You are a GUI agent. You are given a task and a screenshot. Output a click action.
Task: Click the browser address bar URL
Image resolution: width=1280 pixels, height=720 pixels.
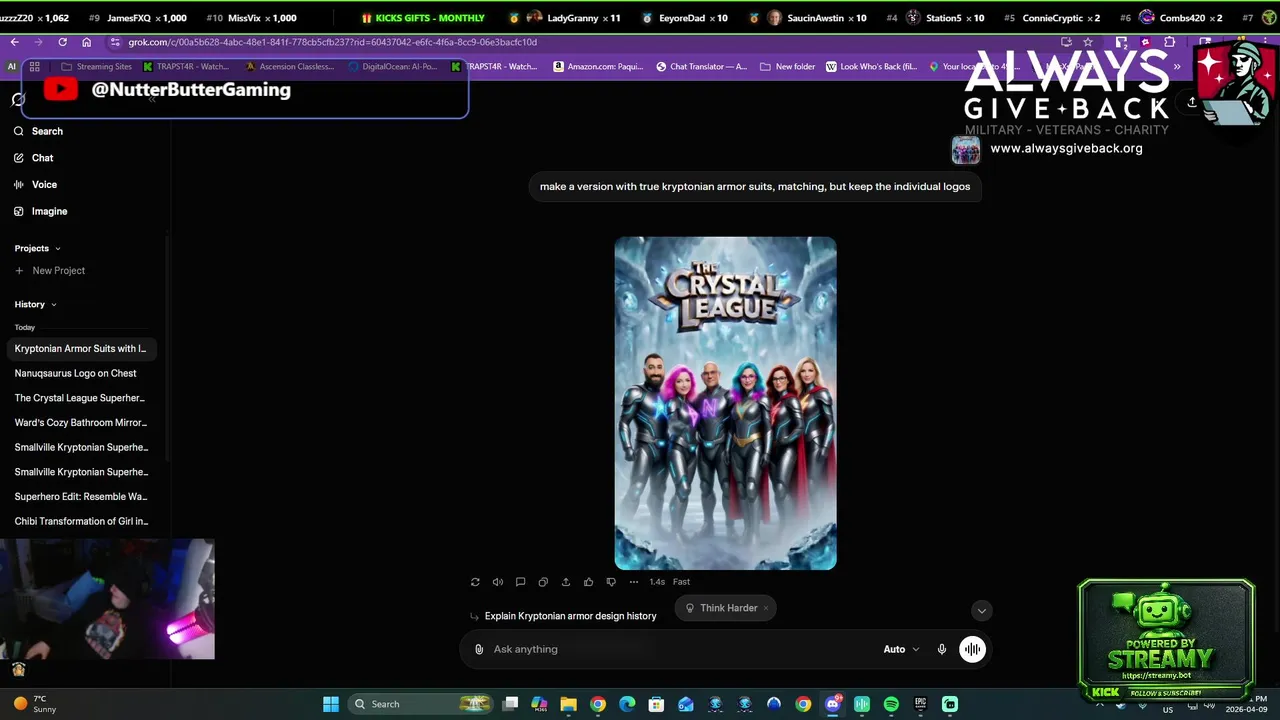pos(332,42)
